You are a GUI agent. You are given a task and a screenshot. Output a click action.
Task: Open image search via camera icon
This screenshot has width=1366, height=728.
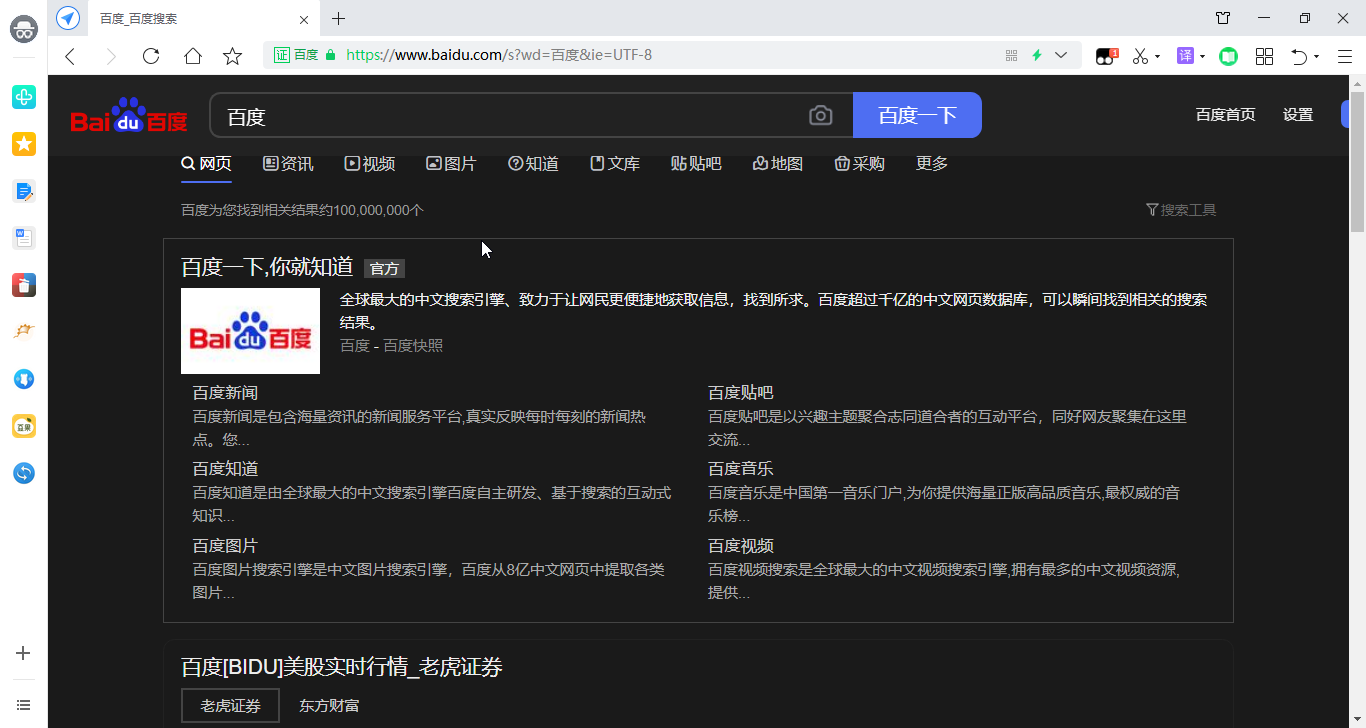coord(821,115)
